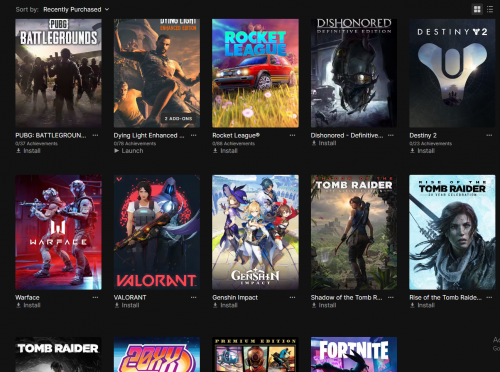Screen dimensions: 500x372
Task: Install PUBG: BATTLEGROUNDS
Action: pyautogui.click(x=28, y=151)
